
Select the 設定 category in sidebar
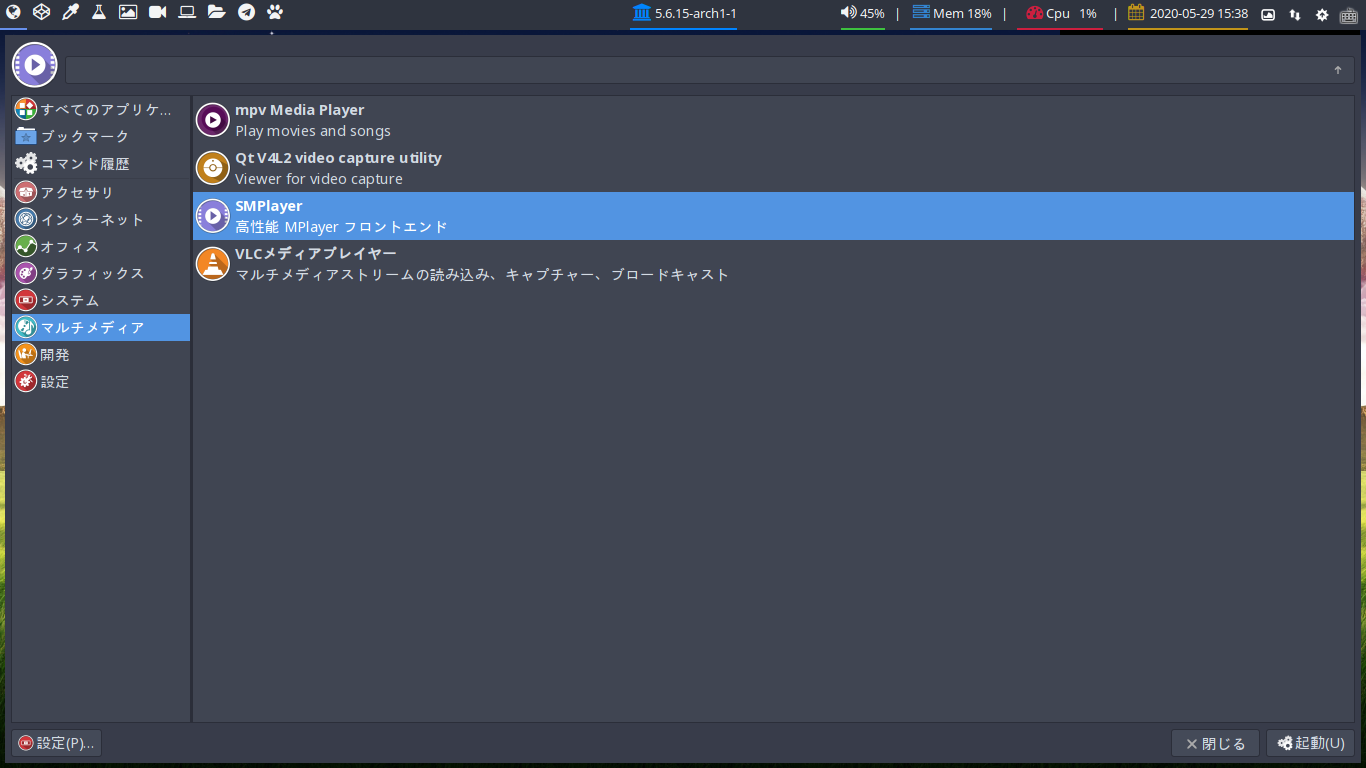point(101,381)
